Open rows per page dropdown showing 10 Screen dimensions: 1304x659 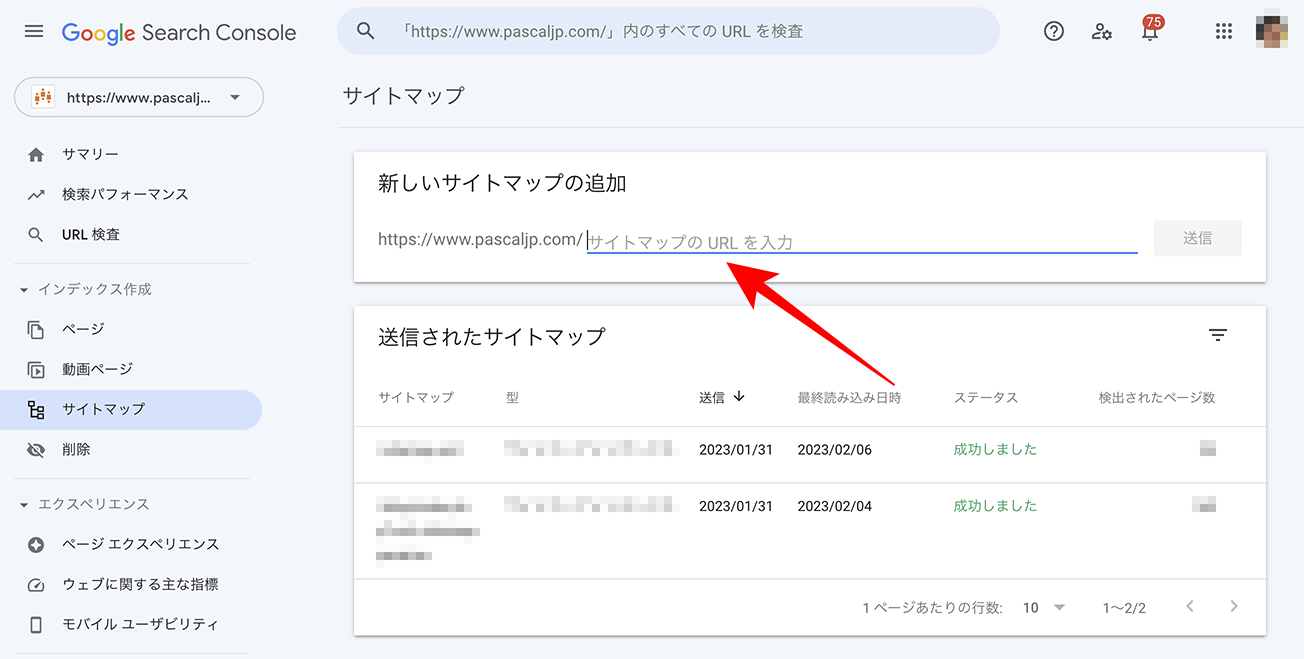[1045, 607]
